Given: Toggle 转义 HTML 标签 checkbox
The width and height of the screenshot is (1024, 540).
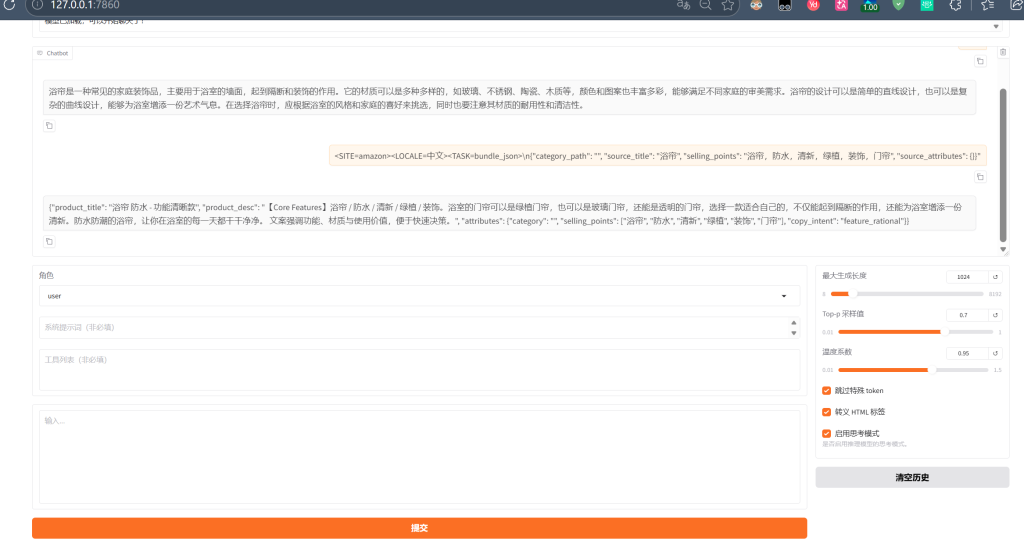Looking at the screenshot, I should pyautogui.click(x=826, y=412).
